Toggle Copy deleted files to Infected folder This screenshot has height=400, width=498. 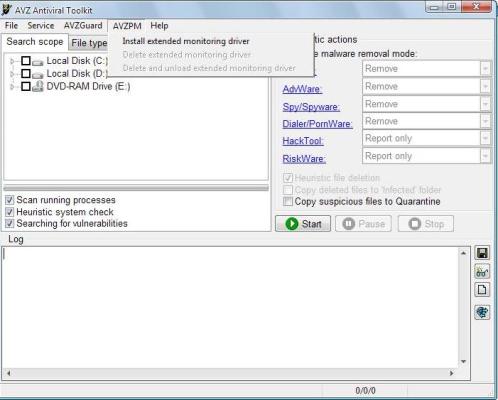pos(288,190)
